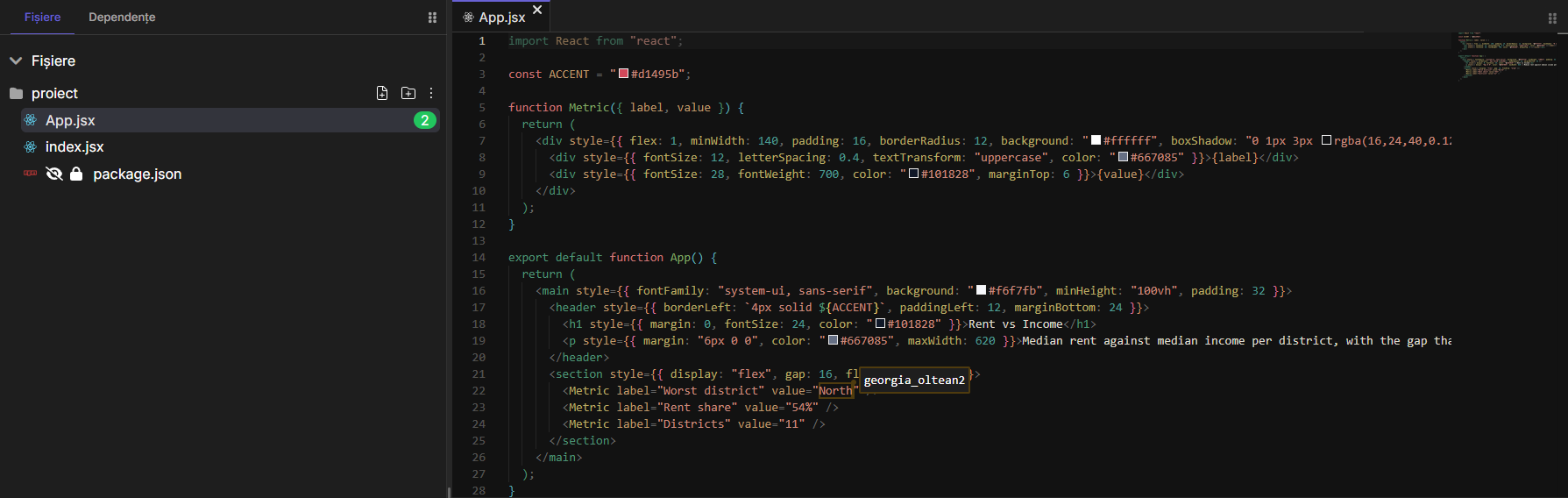Image resolution: width=1568 pixels, height=498 pixels.
Task: Click line number 14 in gutter
Action: coord(480,257)
